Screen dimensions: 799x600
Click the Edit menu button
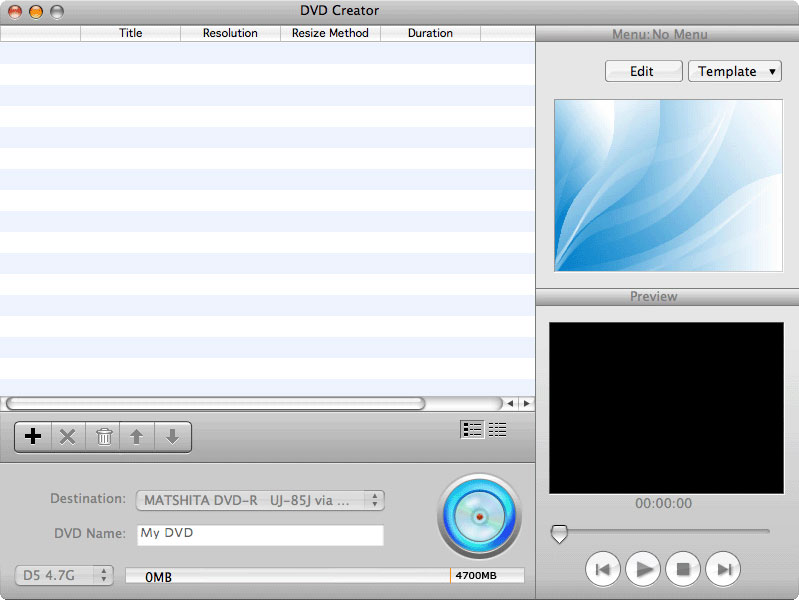(x=643, y=71)
